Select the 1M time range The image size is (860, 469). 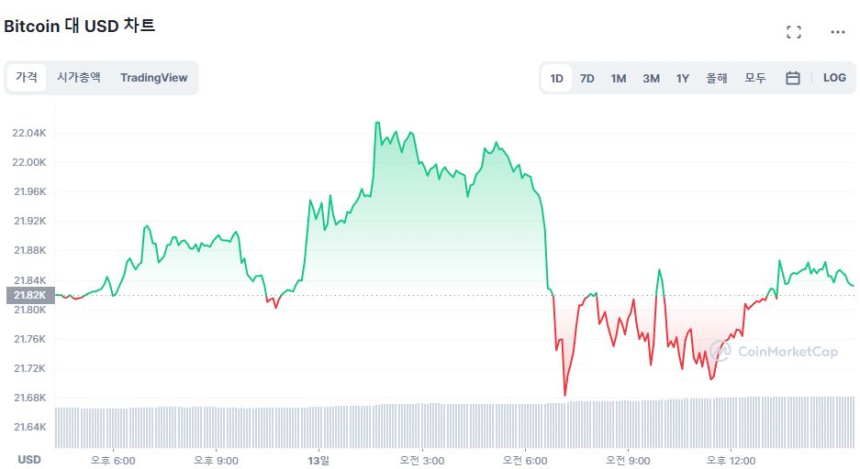point(618,78)
